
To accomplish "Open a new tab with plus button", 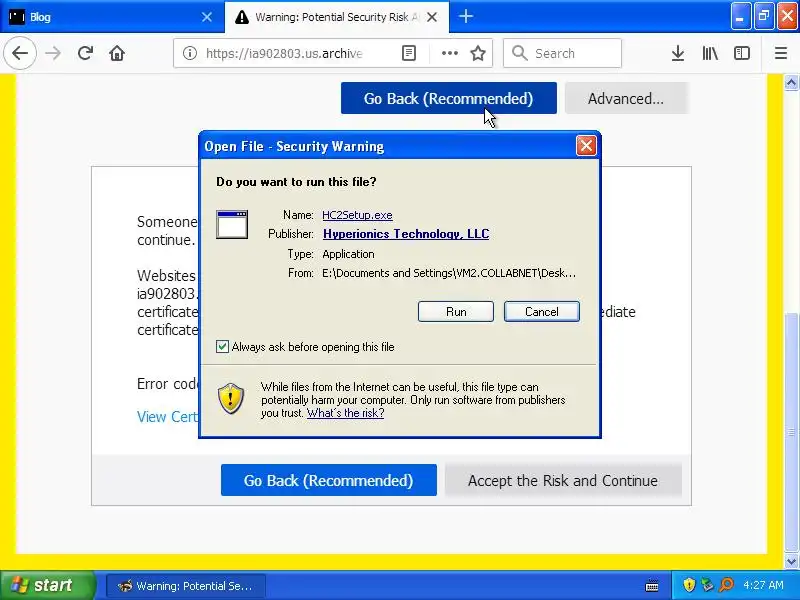I will (x=465, y=17).
